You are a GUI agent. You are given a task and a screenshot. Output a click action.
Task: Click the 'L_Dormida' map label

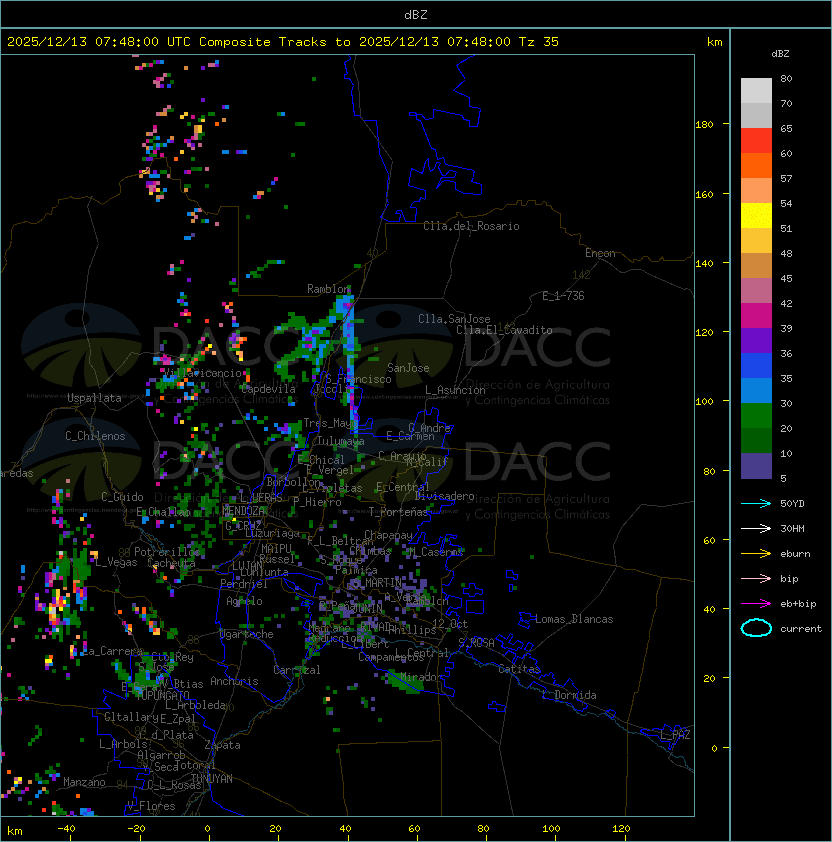click(569, 695)
